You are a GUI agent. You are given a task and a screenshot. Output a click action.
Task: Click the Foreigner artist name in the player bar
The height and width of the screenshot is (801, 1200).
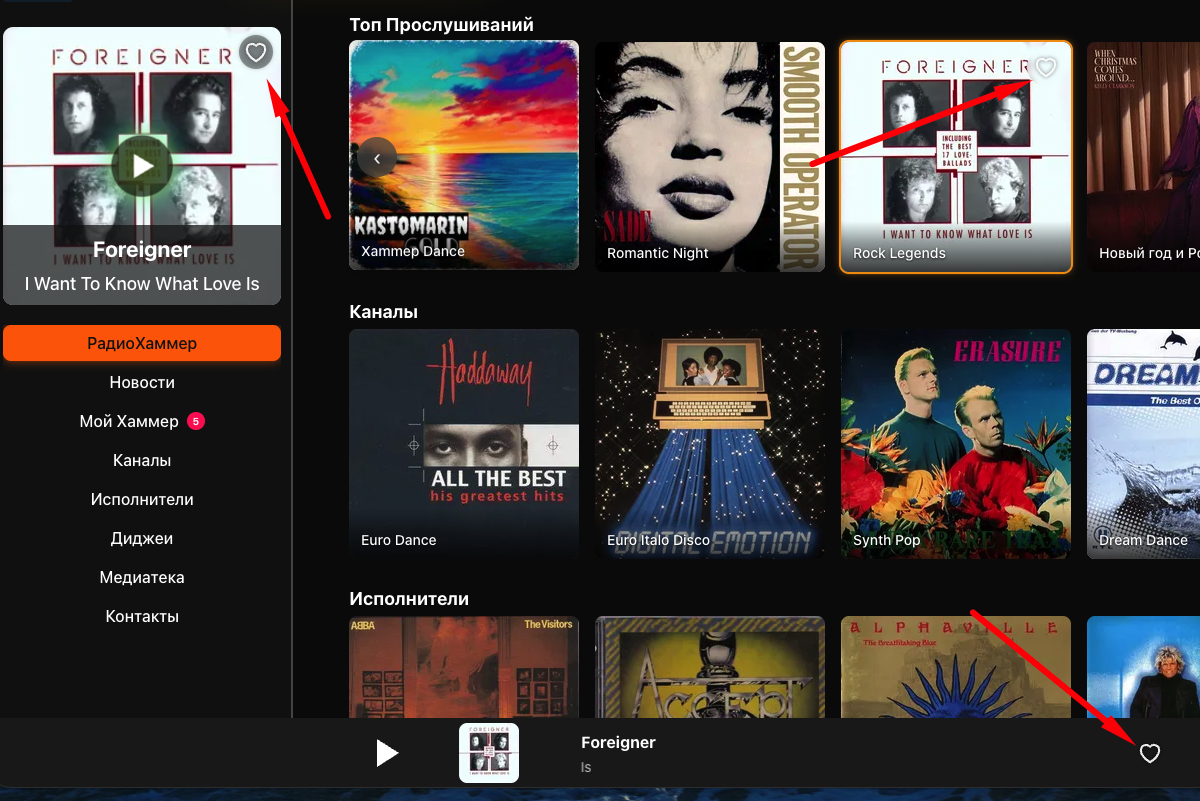(618, 743)
